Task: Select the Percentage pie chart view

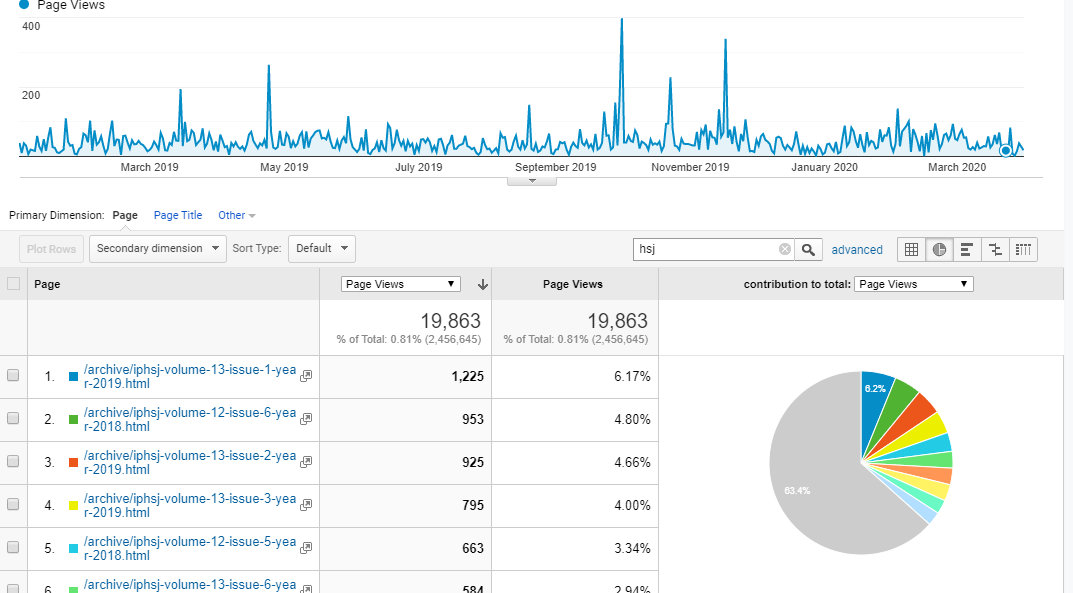Action: 939,249
